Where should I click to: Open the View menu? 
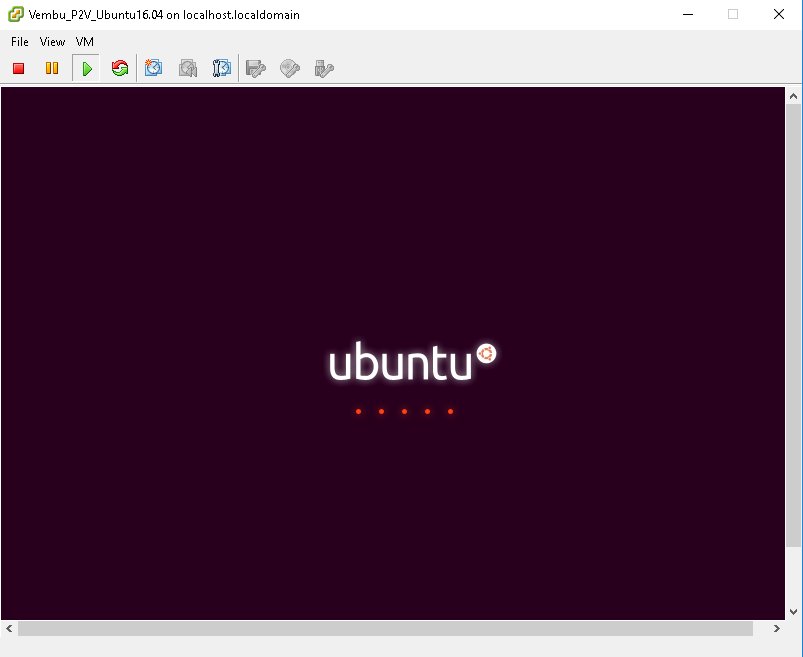tap(52, 42)
